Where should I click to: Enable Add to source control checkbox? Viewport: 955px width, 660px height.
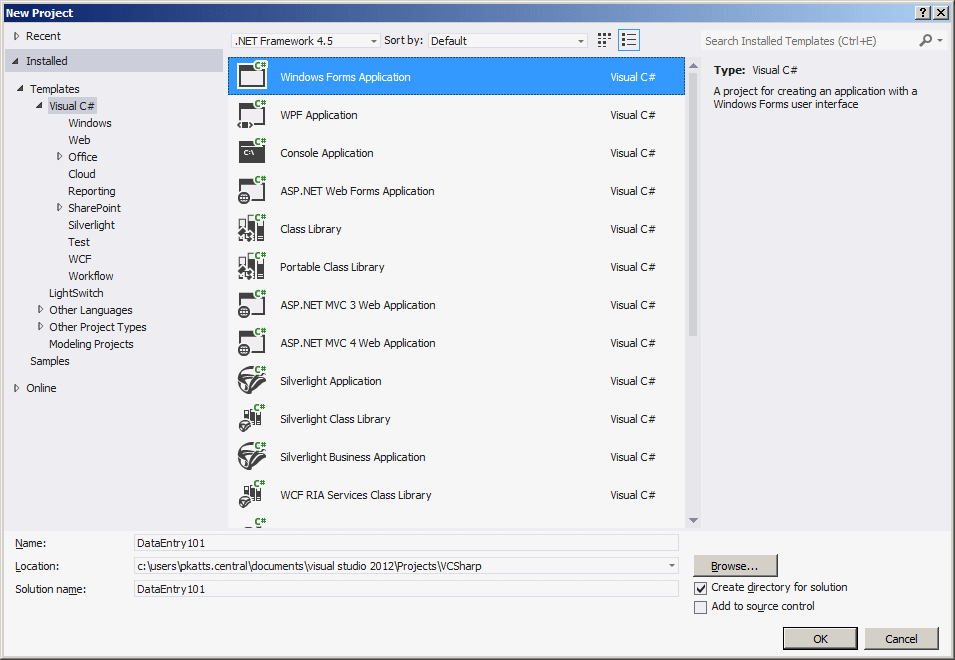click(700, 607)
